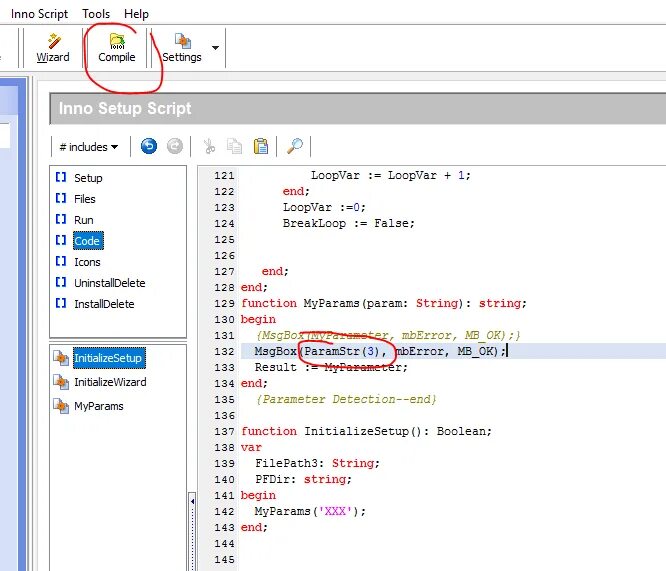Click the panel splitter collapse arrow
This screenshot has height=571, width=666.
pyautogui.click(x=192, y=502)
